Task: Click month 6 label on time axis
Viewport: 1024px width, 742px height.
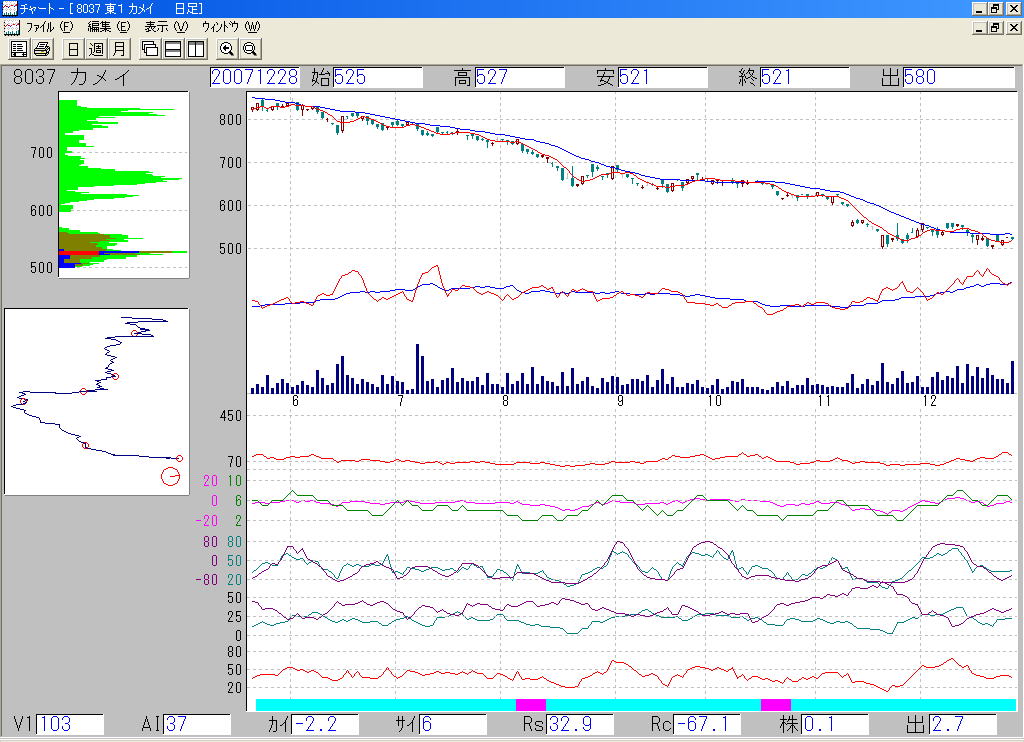Action: point(295,401)
